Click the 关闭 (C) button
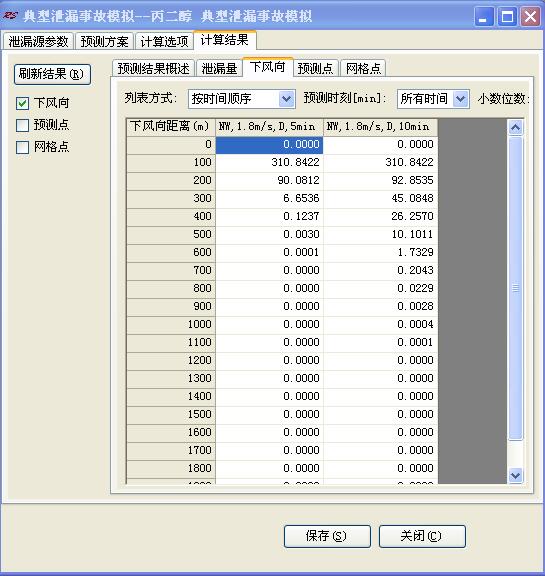This screenshot has width=545, height=576. pyautogui.click(x=422, y=536)
